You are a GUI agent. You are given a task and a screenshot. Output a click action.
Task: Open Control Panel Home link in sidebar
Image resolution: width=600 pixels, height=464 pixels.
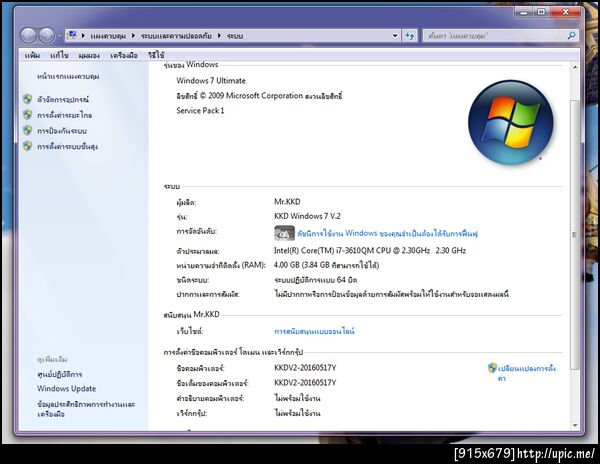[x=68, y=77]
